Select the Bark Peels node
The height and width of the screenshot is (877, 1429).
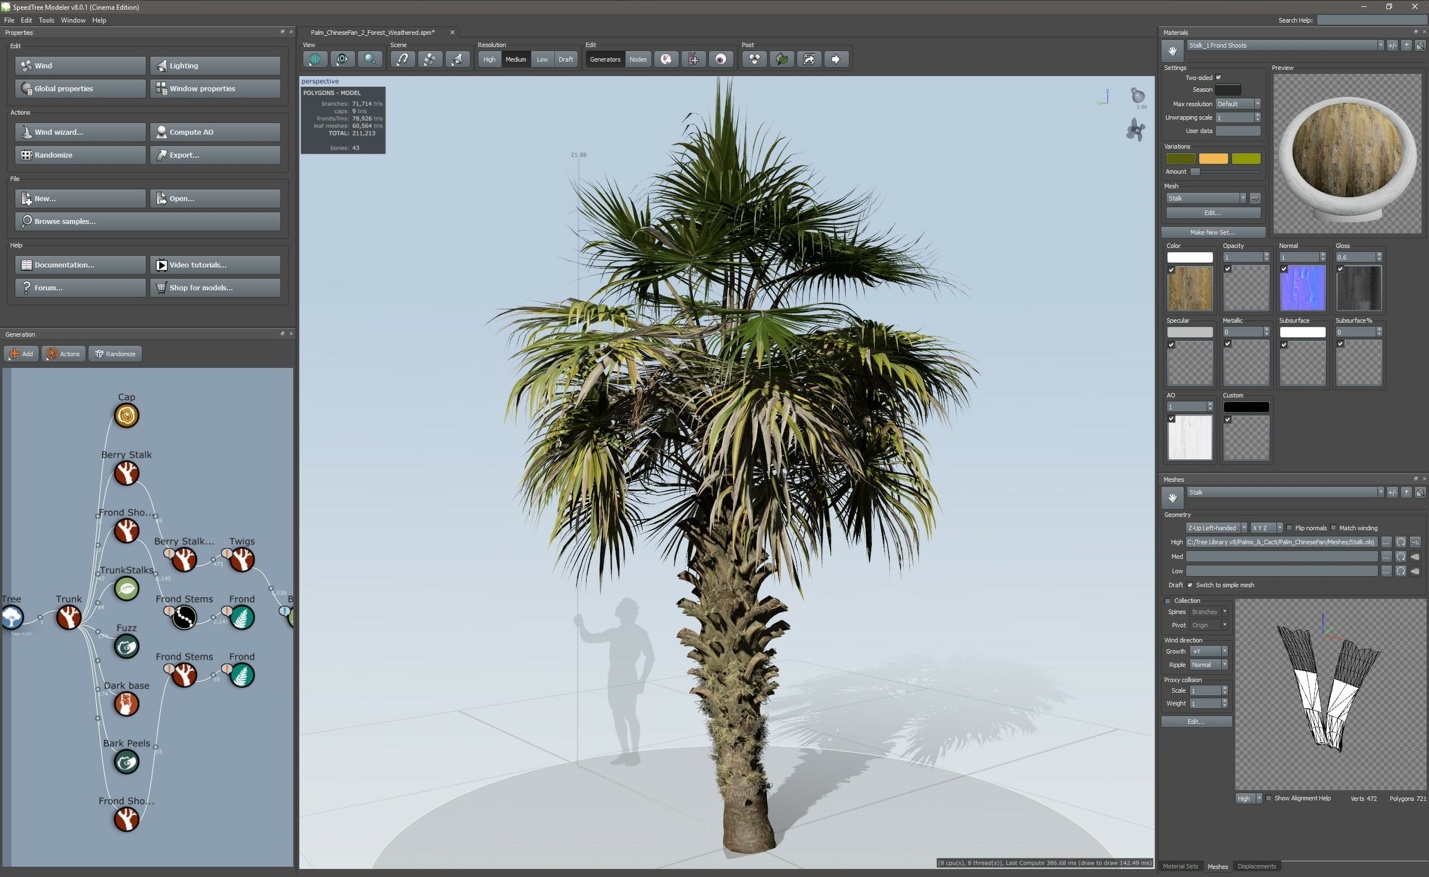coord(126,762)
